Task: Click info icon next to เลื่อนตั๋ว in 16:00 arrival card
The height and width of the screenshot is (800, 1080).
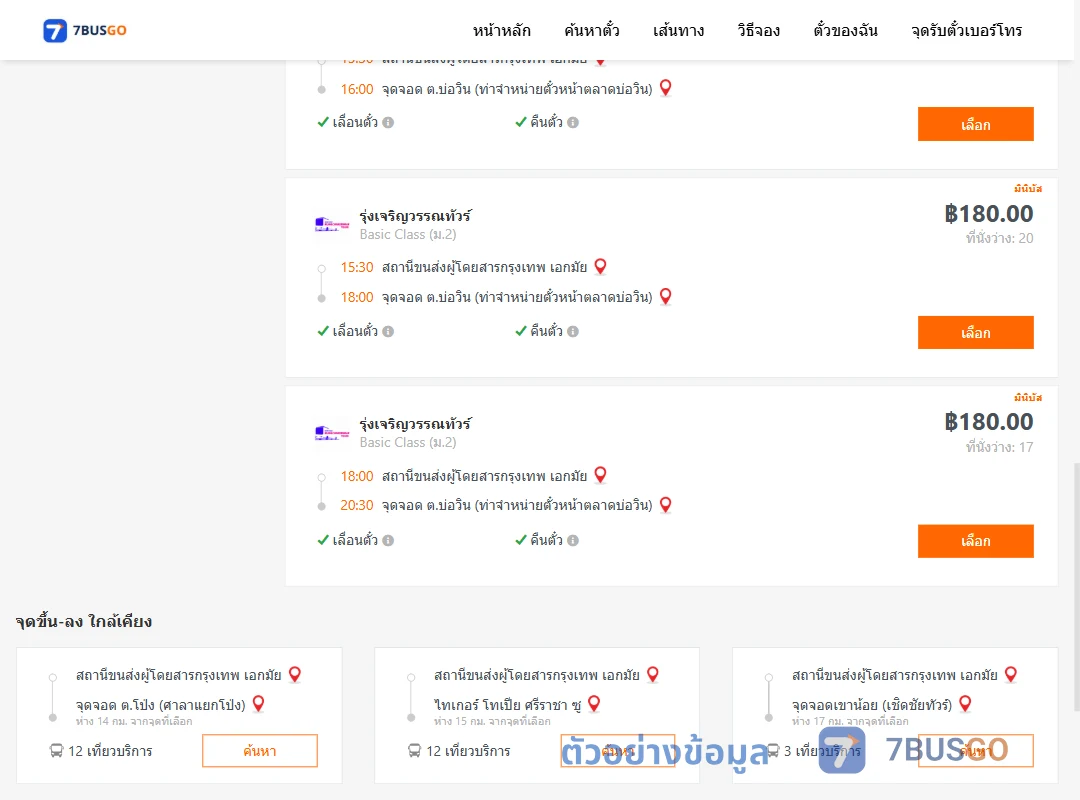Action: pyautogui.click(x=388, y=123)
